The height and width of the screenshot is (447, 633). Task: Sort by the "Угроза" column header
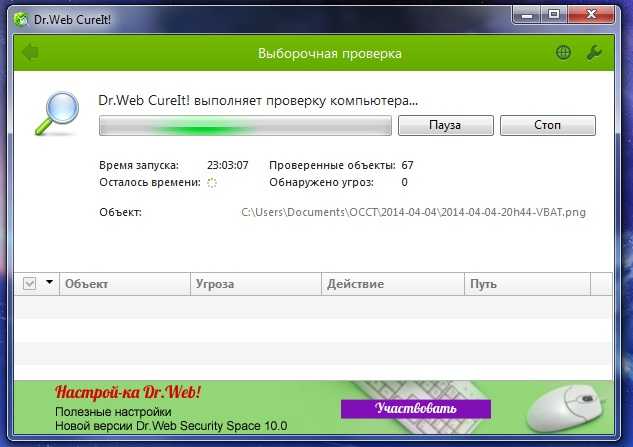[x=256, y=284]
